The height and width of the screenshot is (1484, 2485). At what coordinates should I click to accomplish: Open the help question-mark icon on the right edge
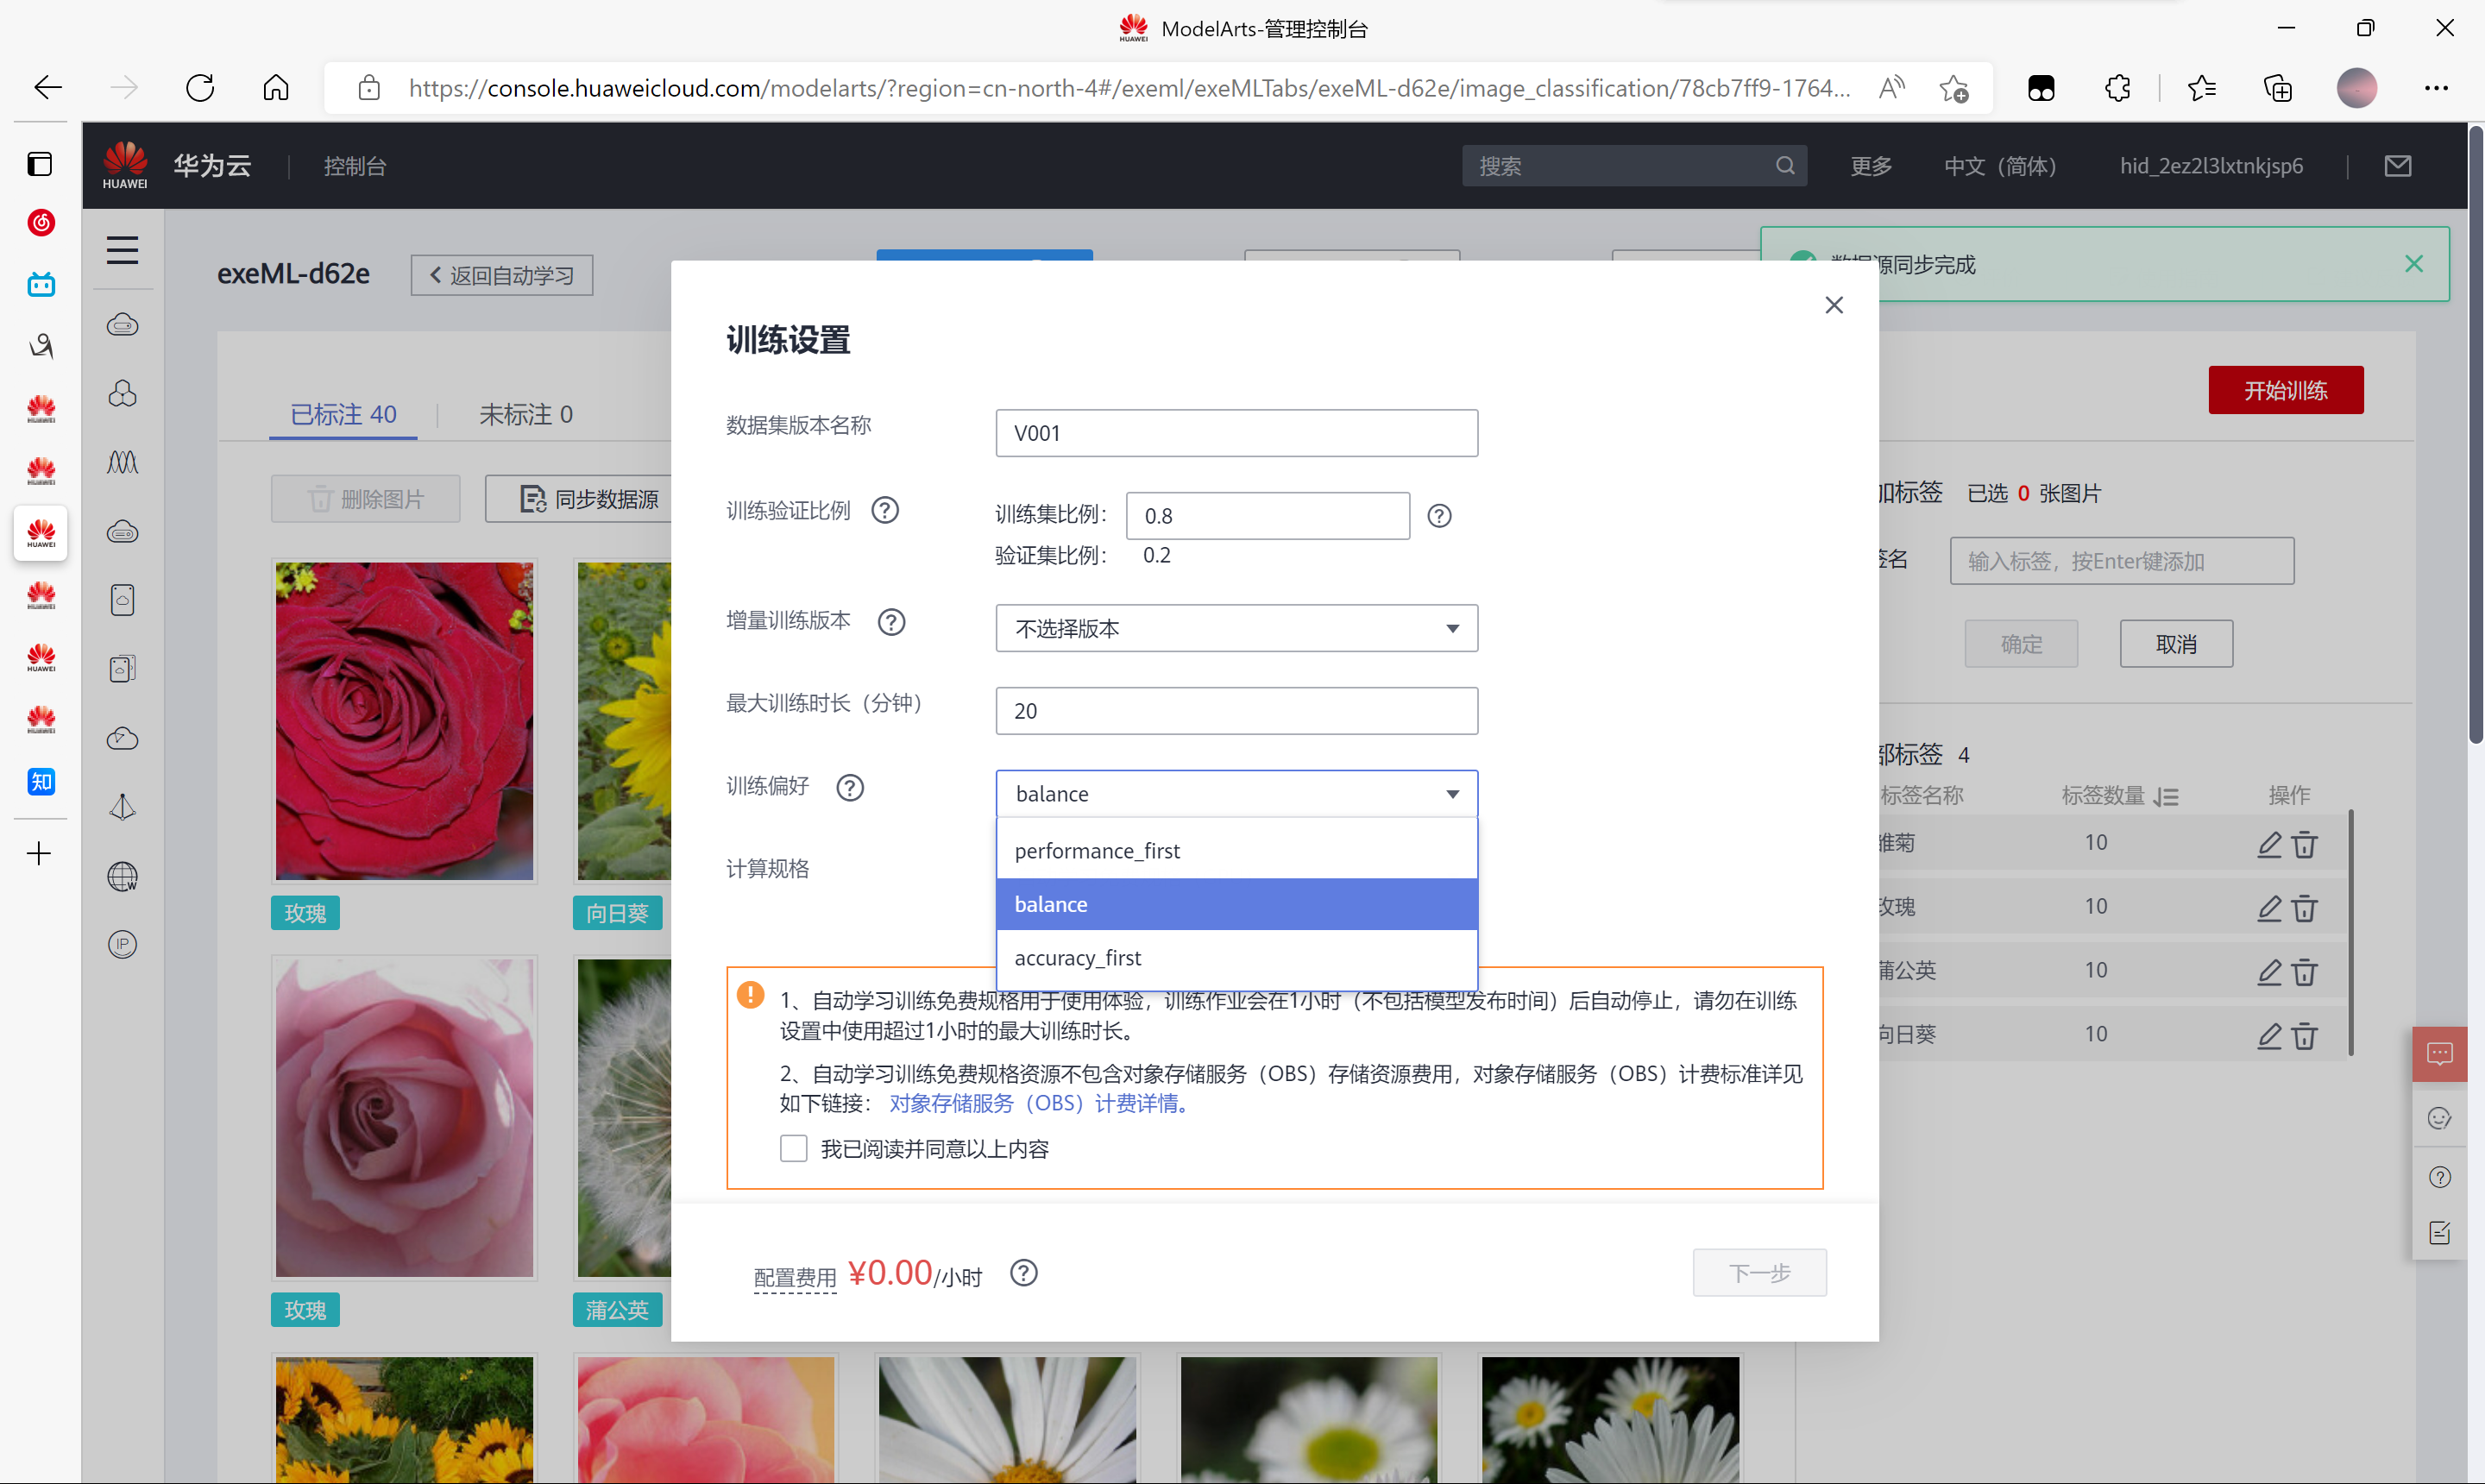click(x=2440, y=1176)
